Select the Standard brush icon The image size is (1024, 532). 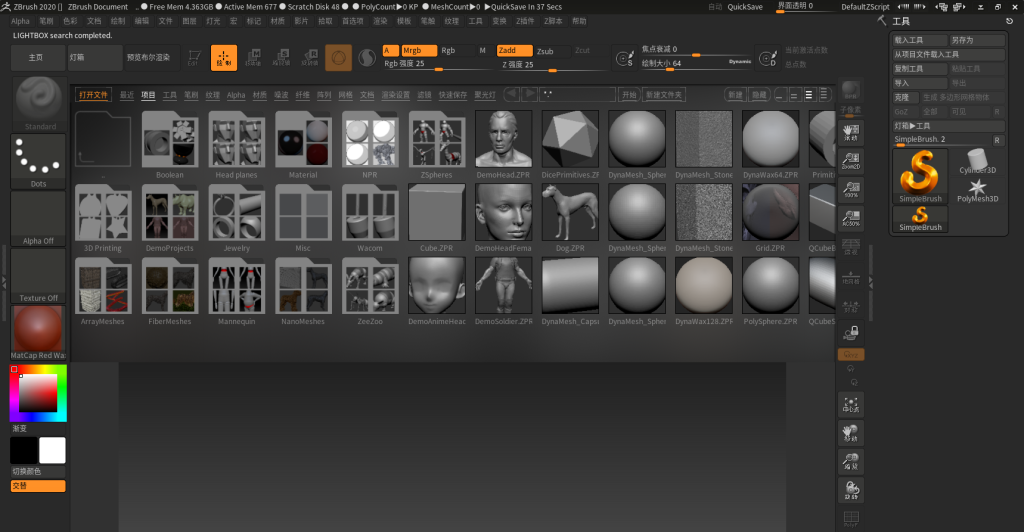(x=40, y=101)
